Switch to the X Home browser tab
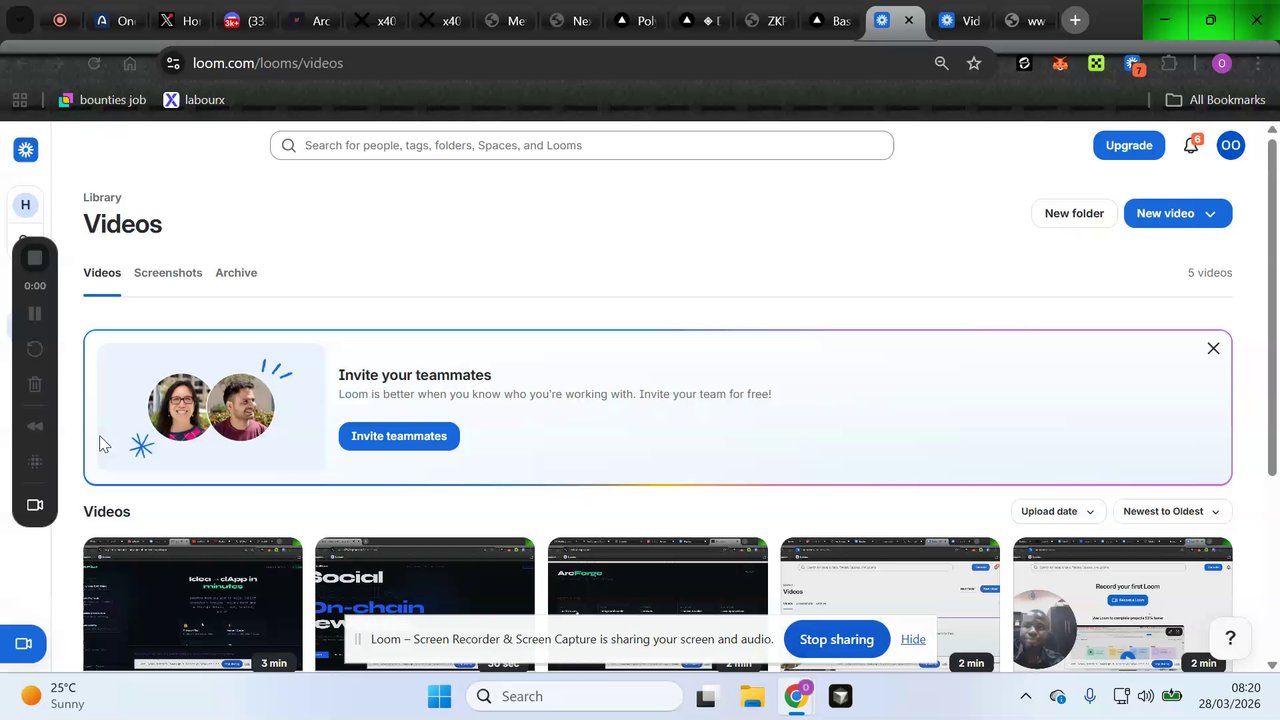The width and height of the screenshot is (1280, 720). pos(179,20)
